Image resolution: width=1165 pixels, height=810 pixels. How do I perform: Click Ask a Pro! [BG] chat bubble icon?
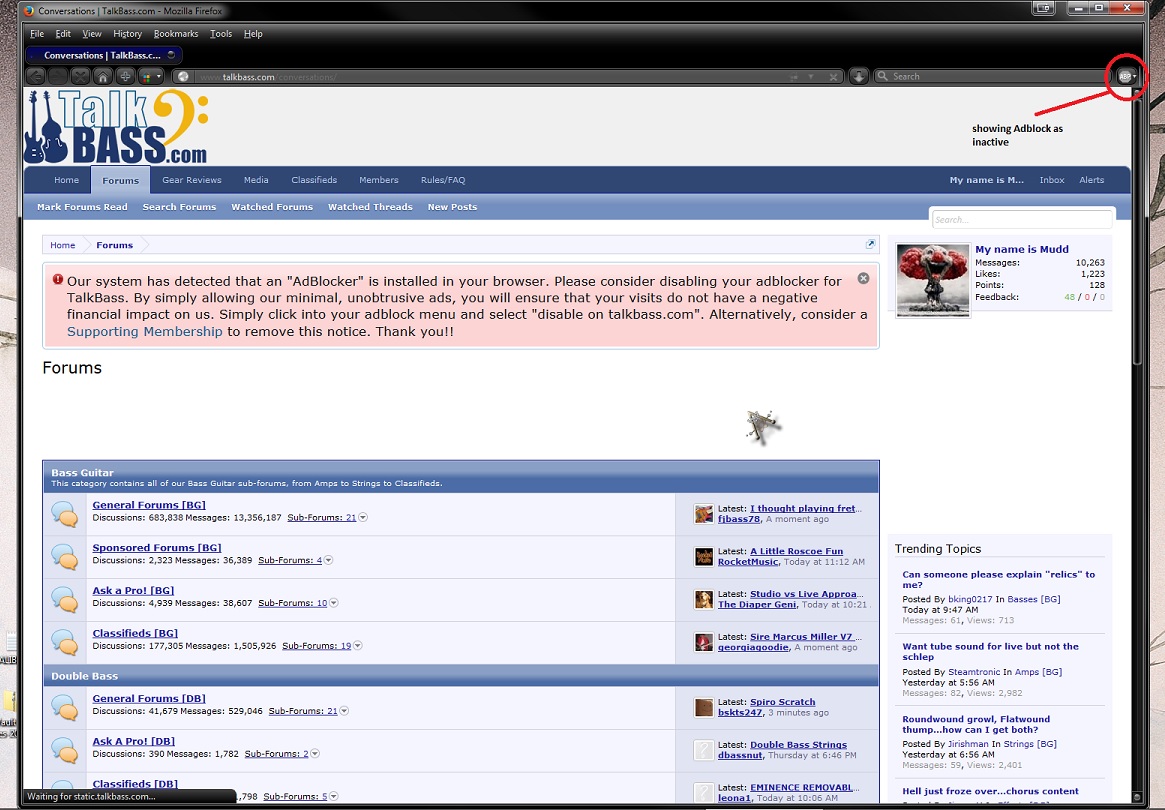(x=65, y=600)
